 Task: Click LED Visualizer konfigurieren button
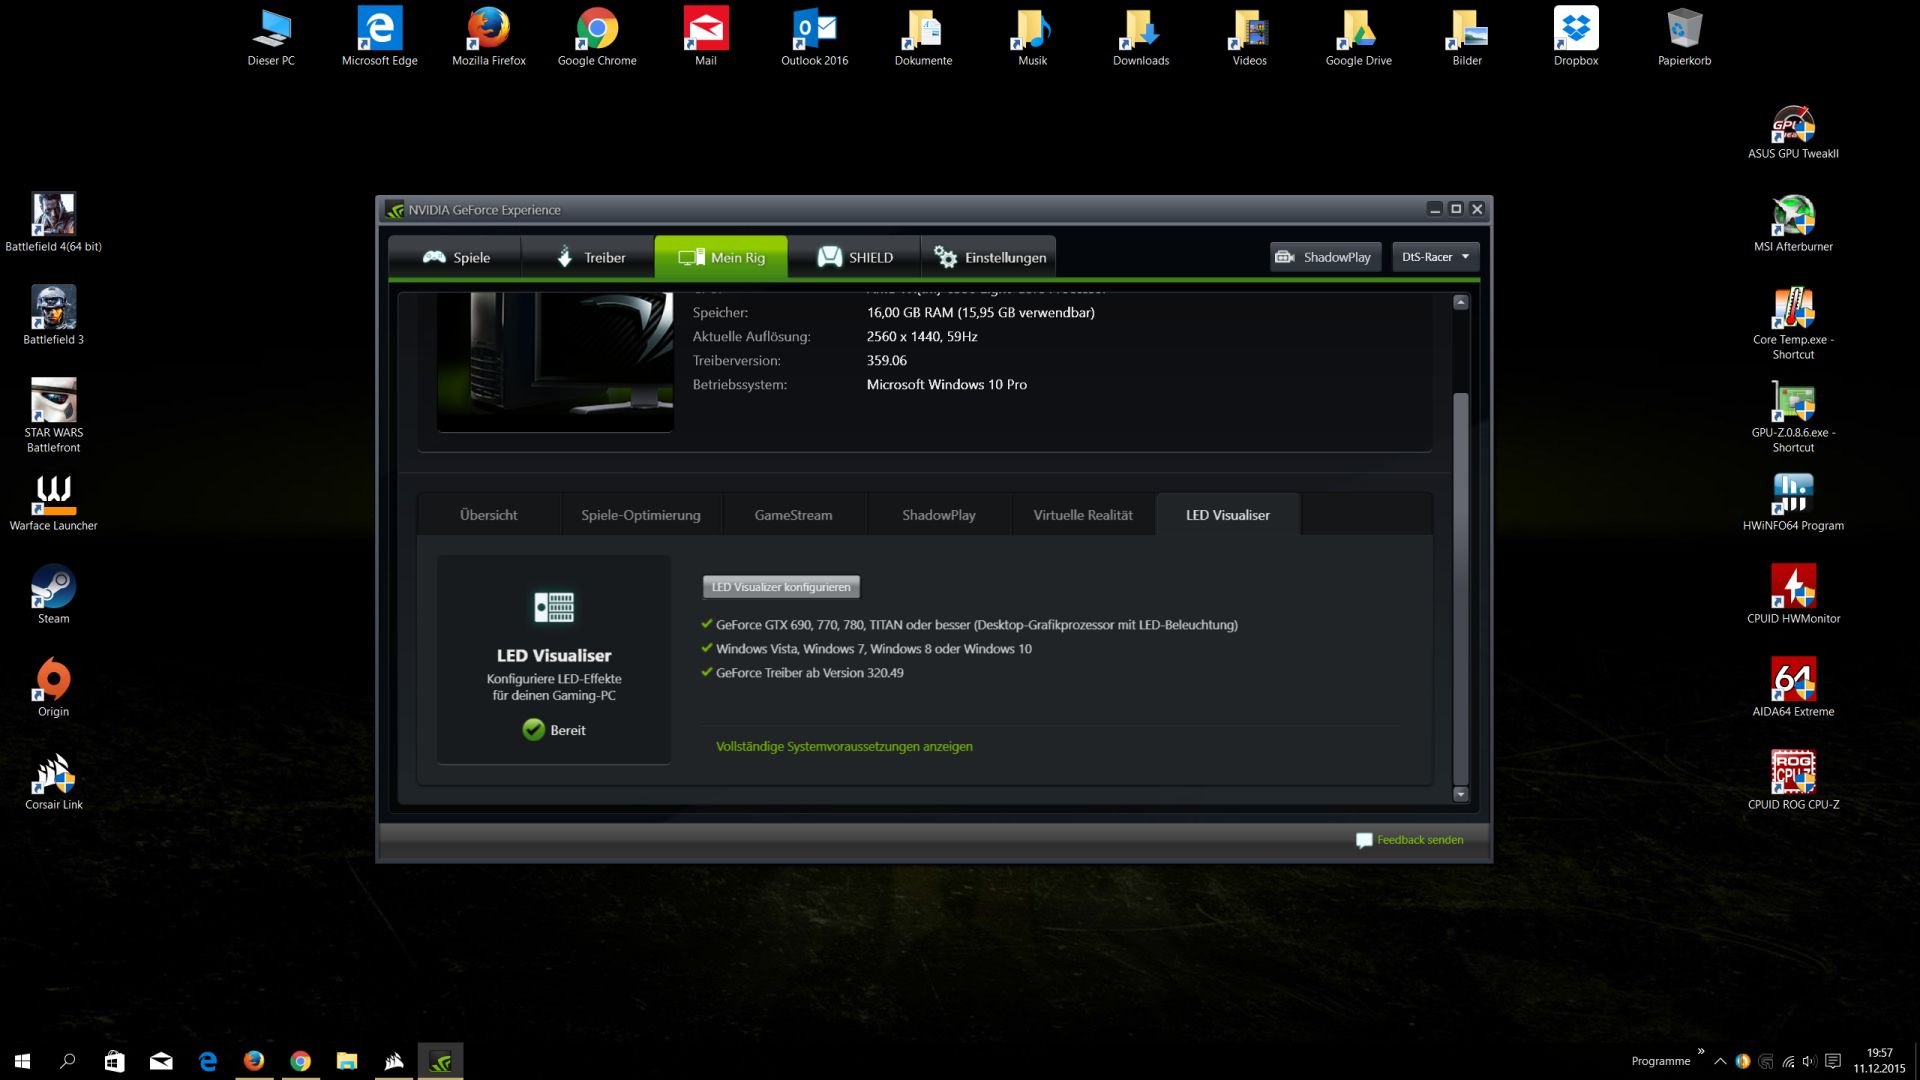[x=781, y=587]
